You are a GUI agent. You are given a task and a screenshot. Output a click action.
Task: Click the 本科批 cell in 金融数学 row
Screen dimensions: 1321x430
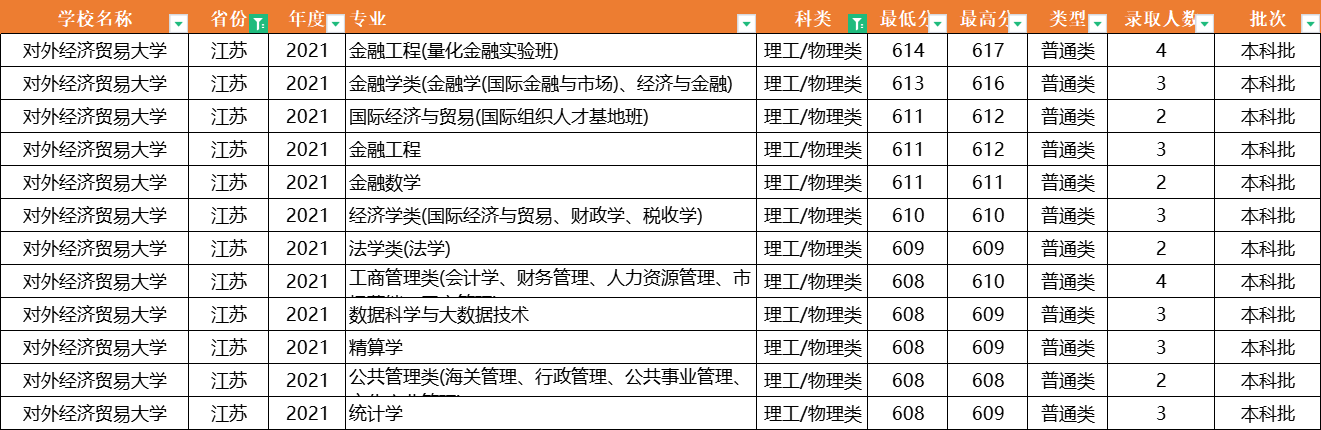point(1268,183)
